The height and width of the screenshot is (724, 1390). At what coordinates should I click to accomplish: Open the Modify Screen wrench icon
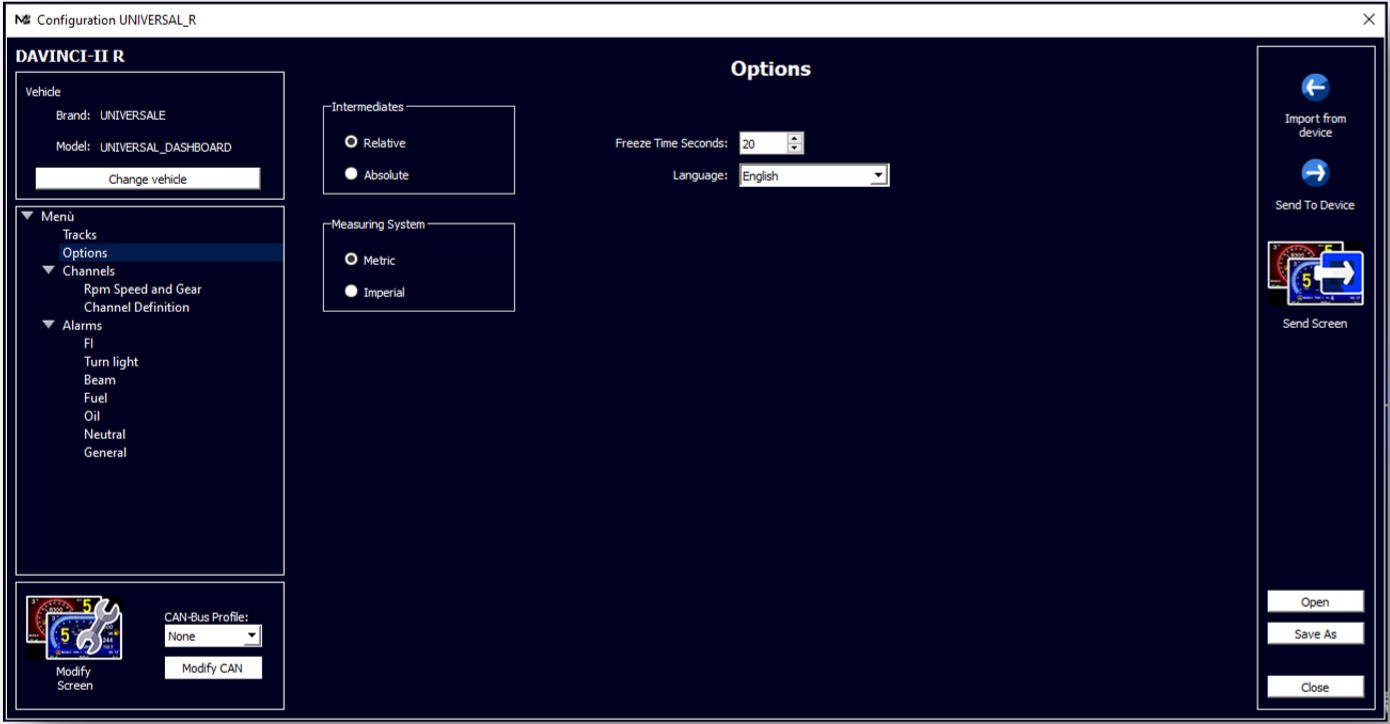(x=74, y=627)
